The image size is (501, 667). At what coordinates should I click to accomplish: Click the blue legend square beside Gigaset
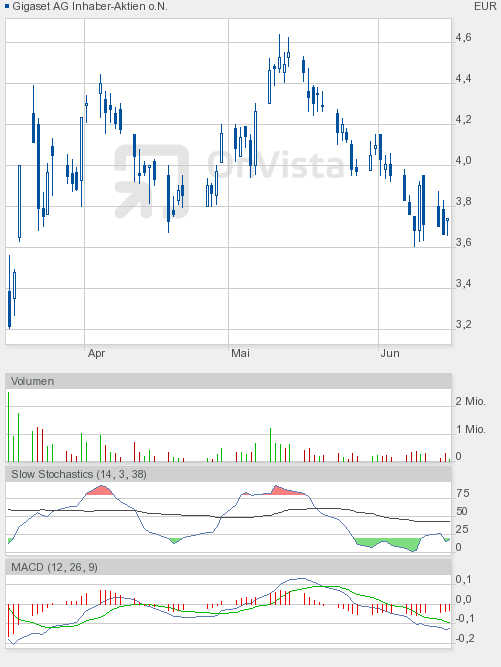[x=7, y=6]
